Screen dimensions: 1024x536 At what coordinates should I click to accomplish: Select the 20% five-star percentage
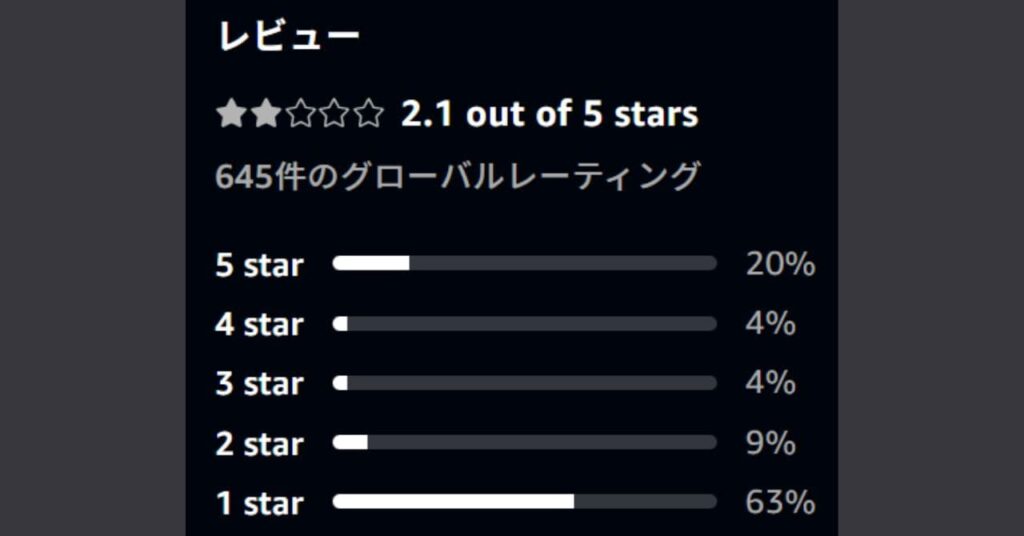(x=780, y=264)
